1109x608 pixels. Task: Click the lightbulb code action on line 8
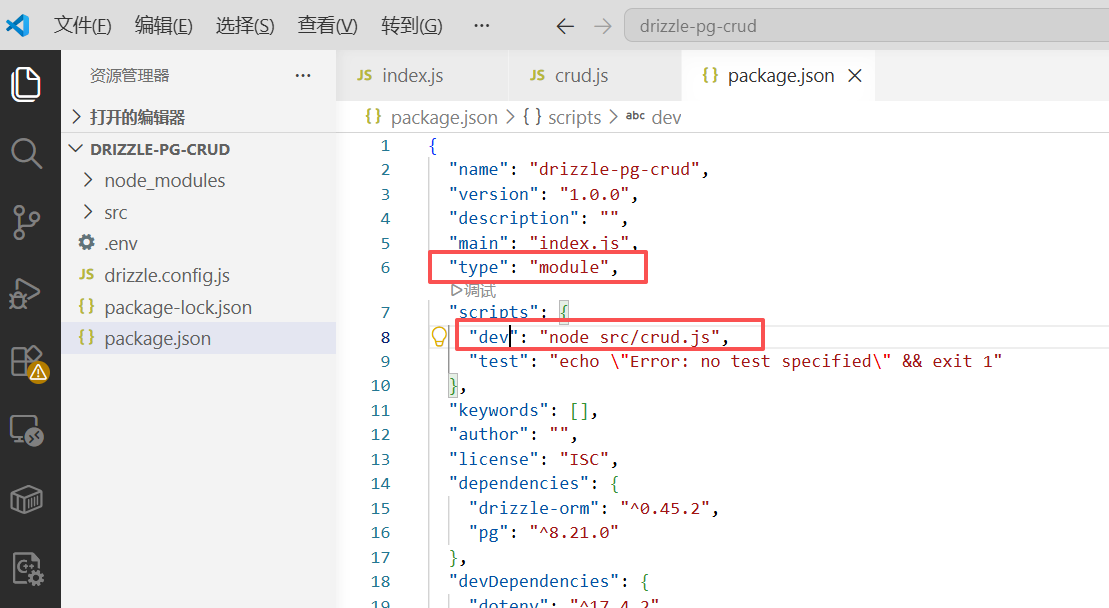point(439,337)
